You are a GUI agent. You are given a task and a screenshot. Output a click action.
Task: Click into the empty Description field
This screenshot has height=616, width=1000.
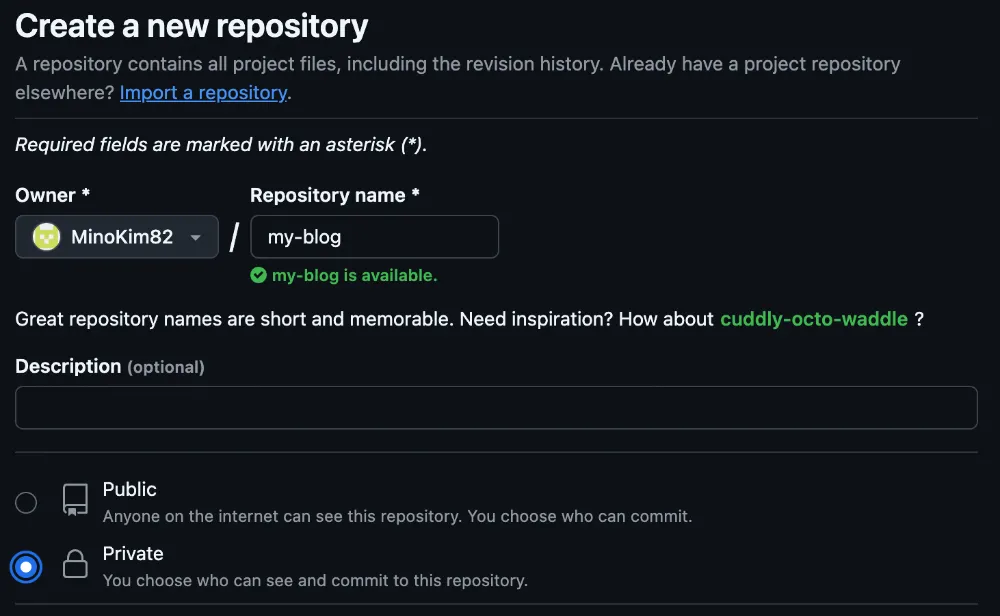pos(496,407)
